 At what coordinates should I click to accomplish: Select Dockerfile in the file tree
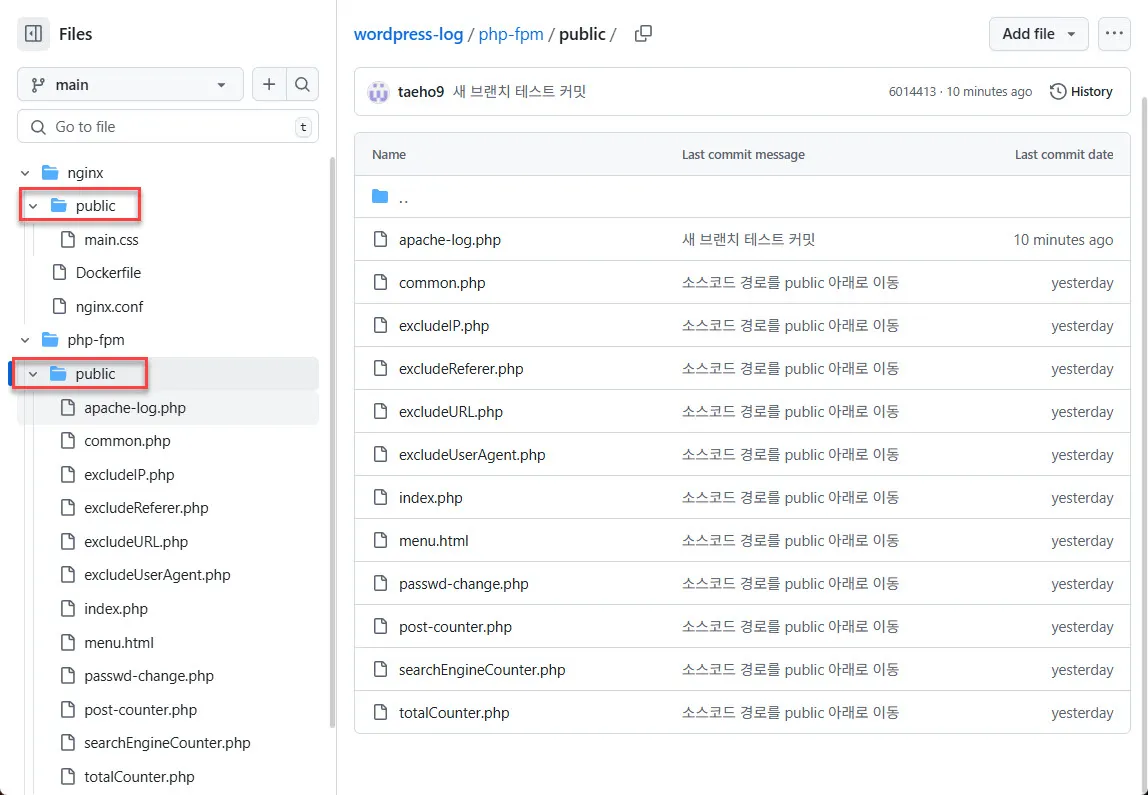108,273
